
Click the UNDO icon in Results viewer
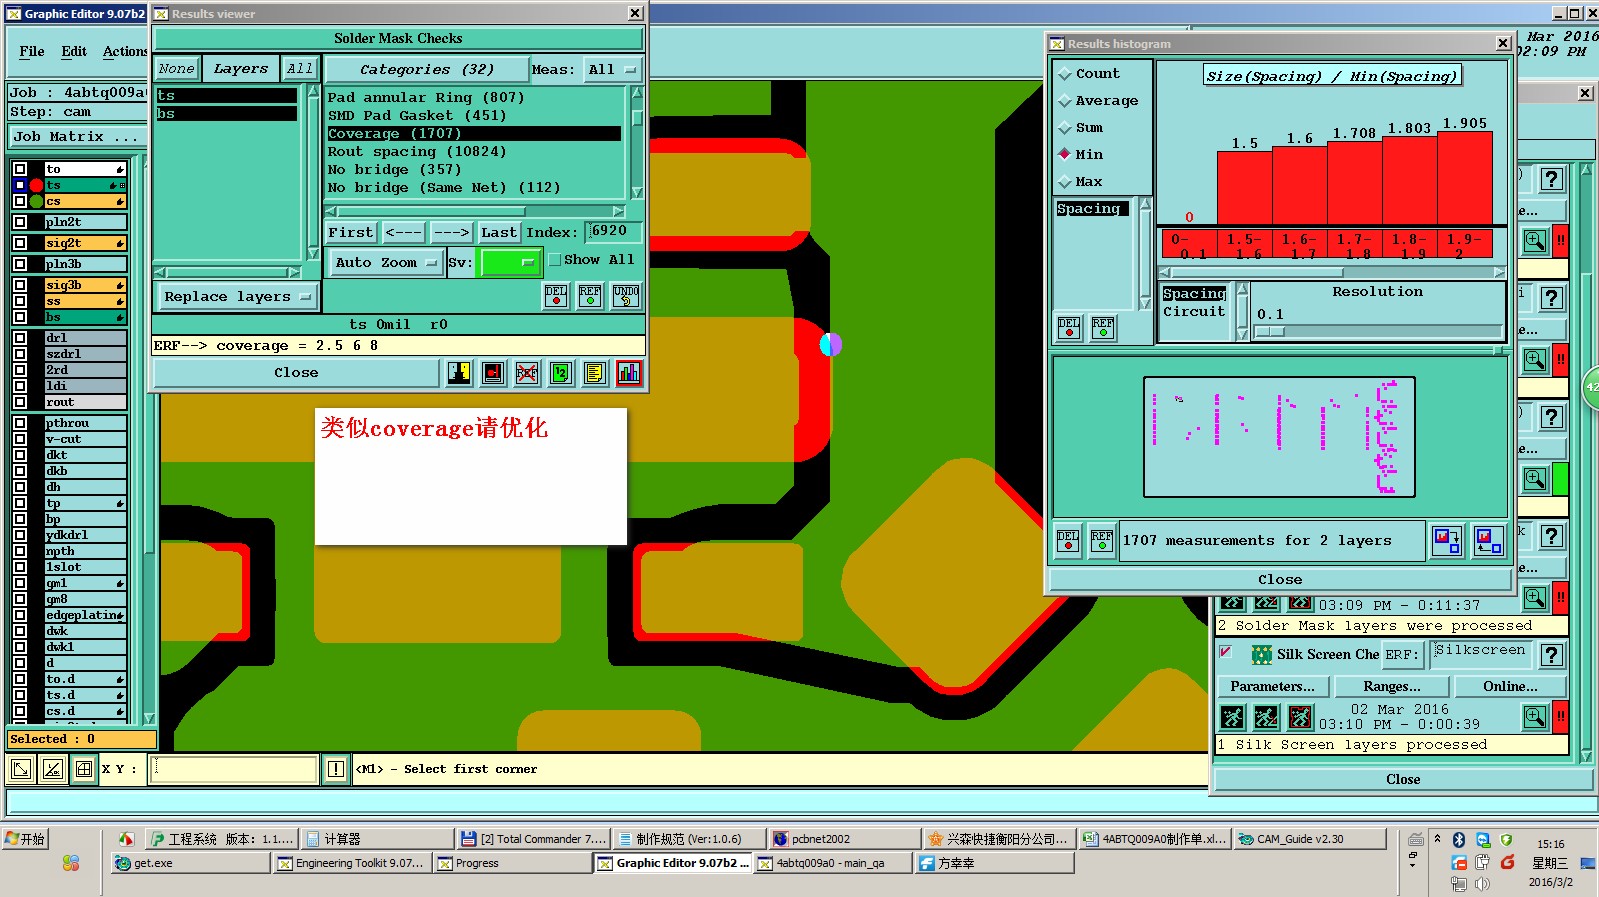point(626,296)
